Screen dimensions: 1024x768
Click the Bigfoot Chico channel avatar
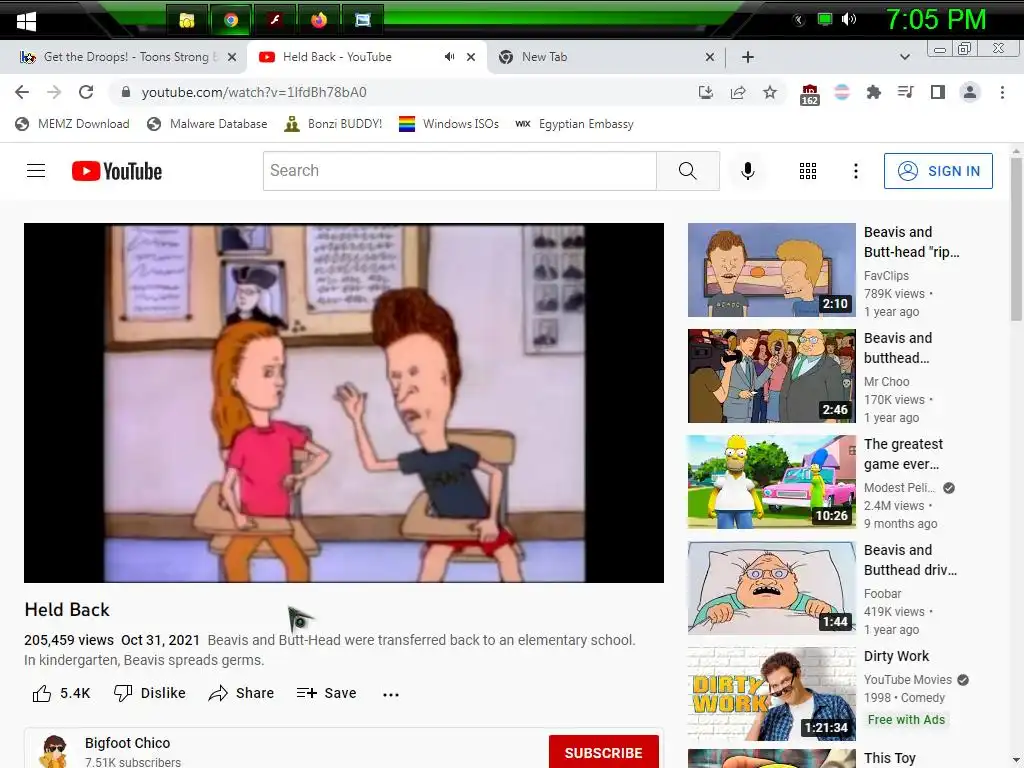(54, 751)
